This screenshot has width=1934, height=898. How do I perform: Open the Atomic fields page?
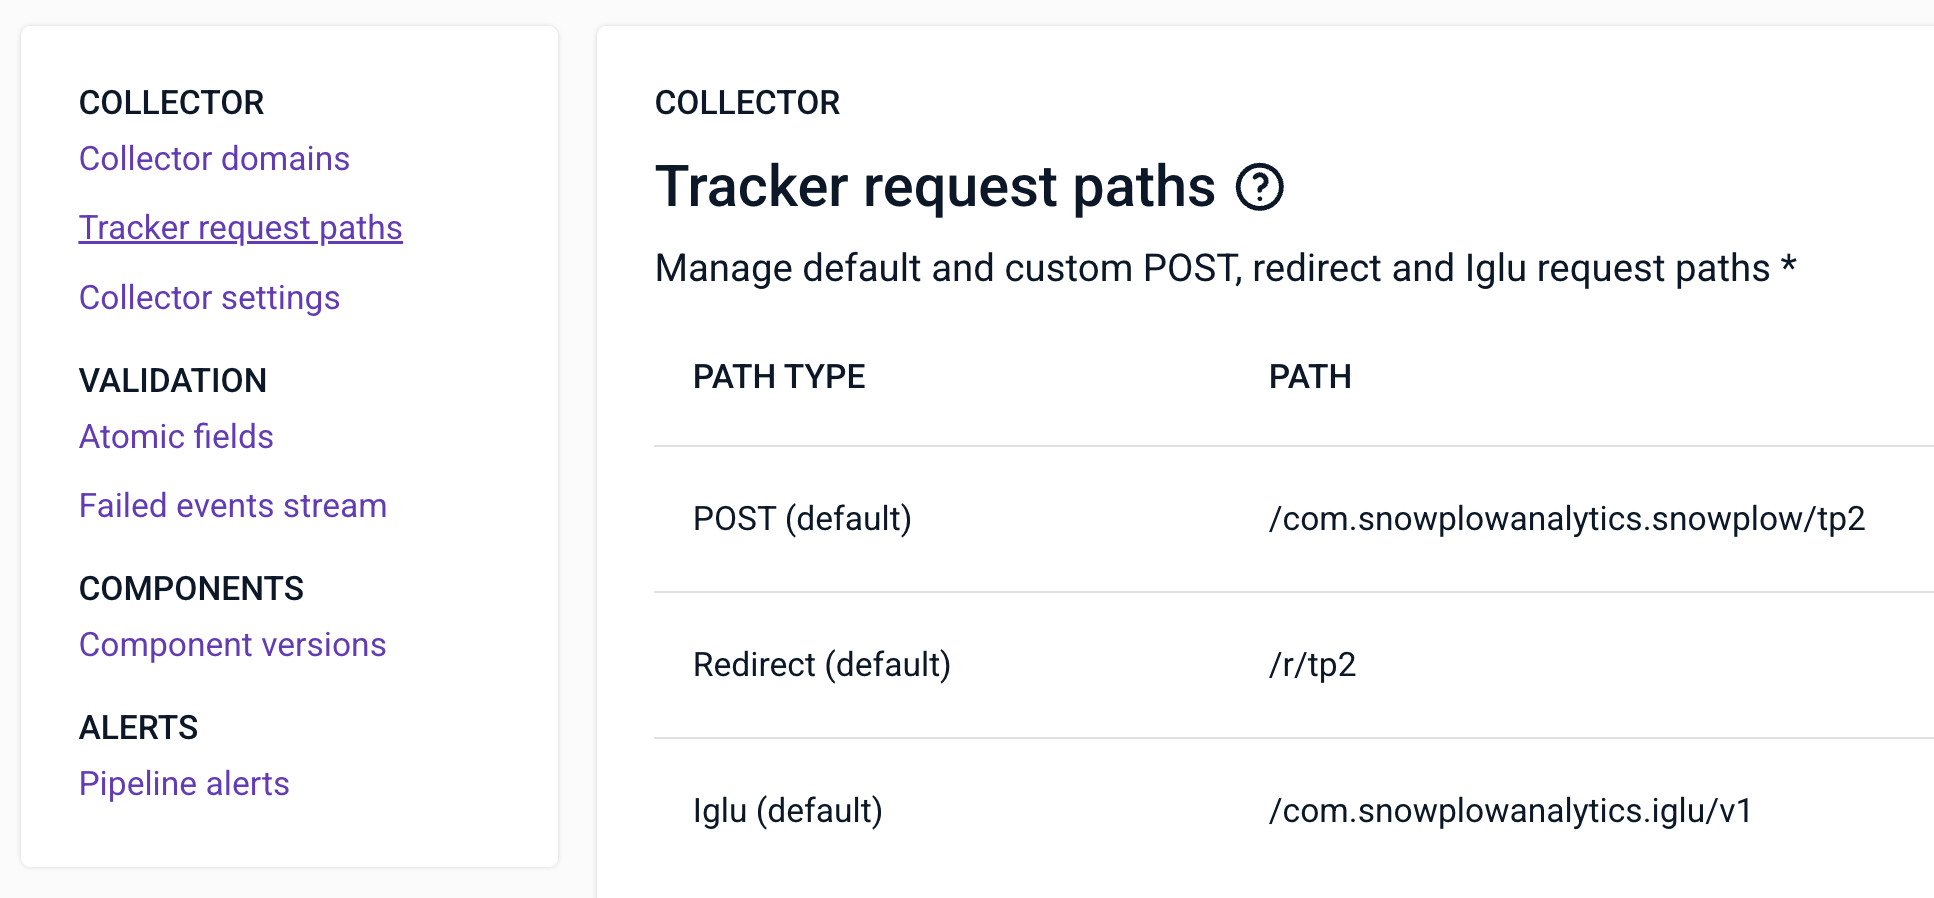click(x=176, y=437)
